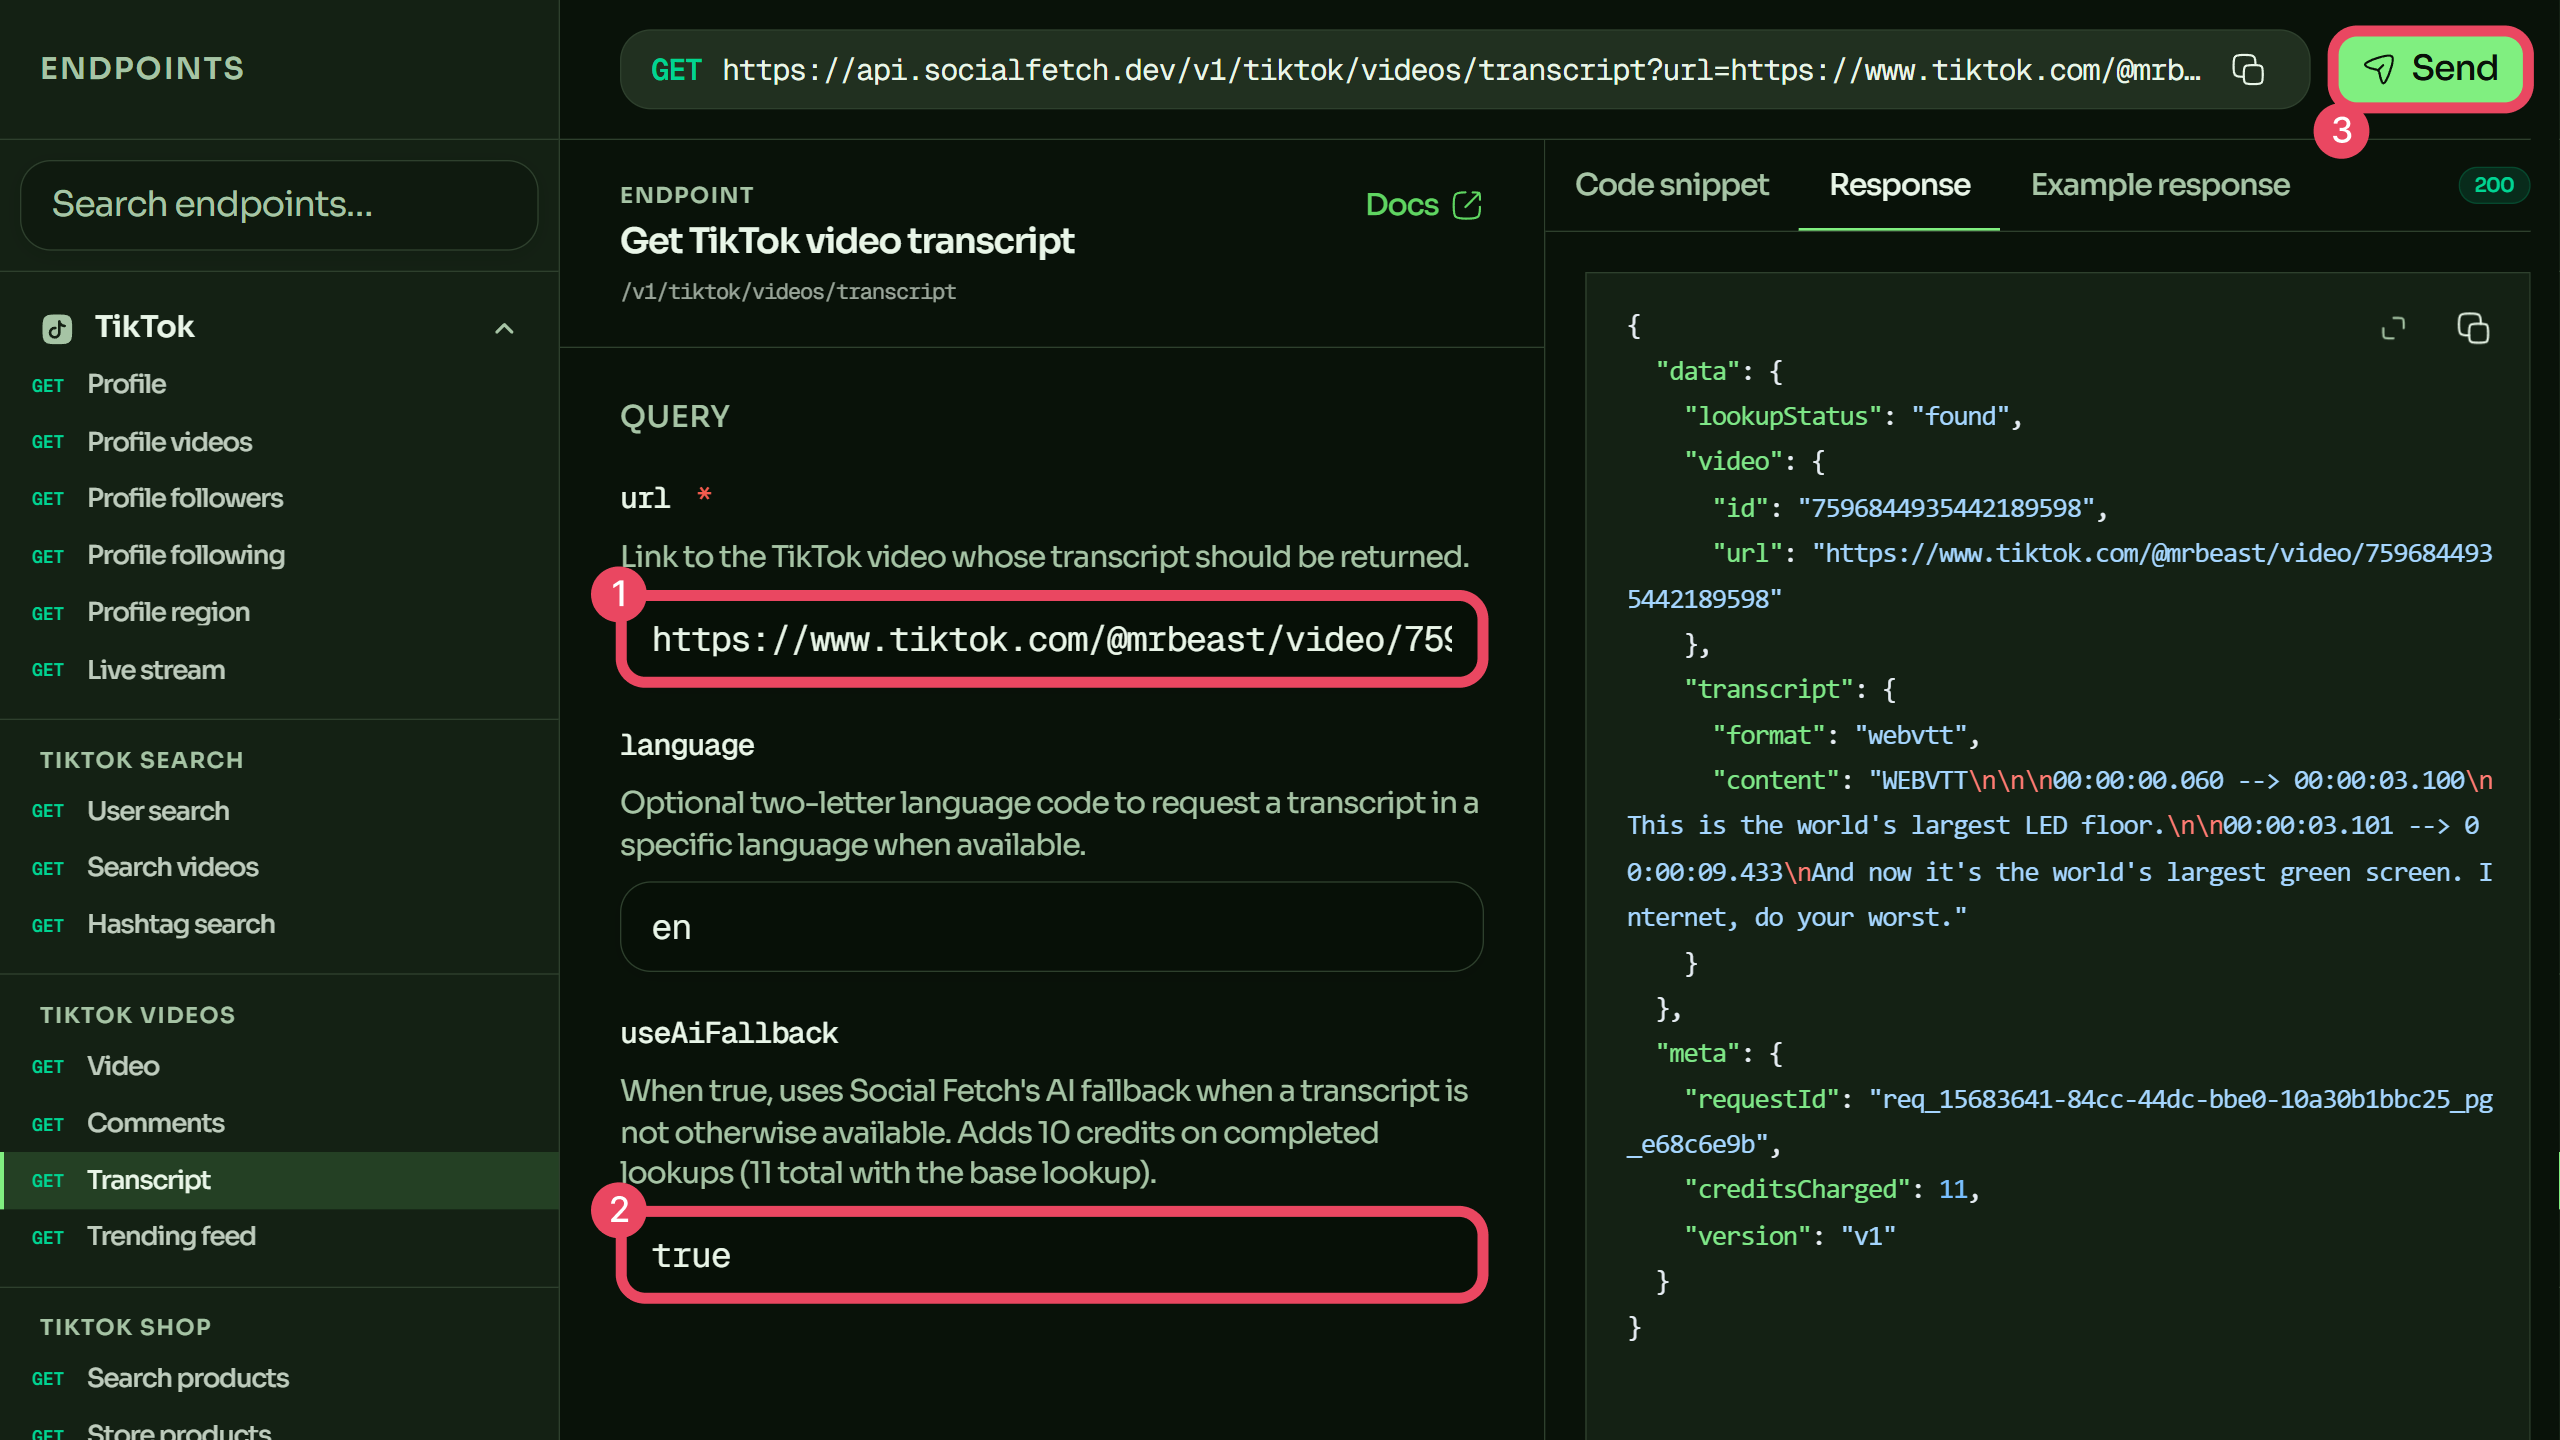Click the TIKTOK SHOP section header
Viewport: 2560px width, 1440px height.
[x=126, y=1327]
